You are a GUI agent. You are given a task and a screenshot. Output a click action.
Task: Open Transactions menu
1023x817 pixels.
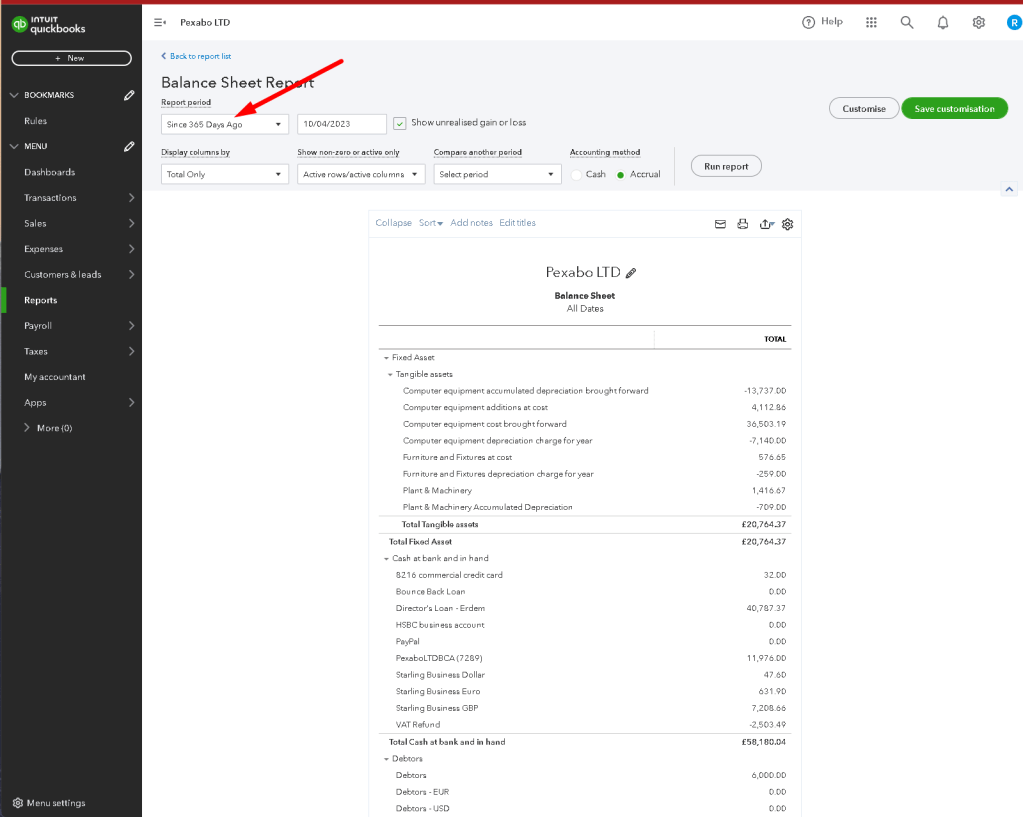[x=71, y=198]
